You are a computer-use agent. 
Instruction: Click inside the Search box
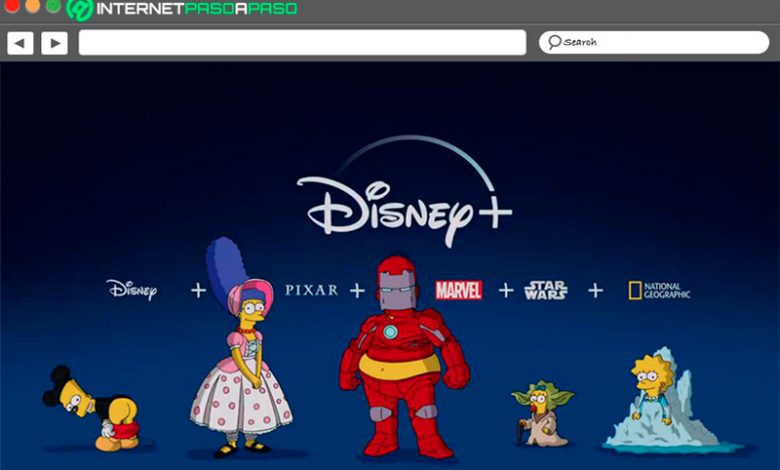coord(654,42)
